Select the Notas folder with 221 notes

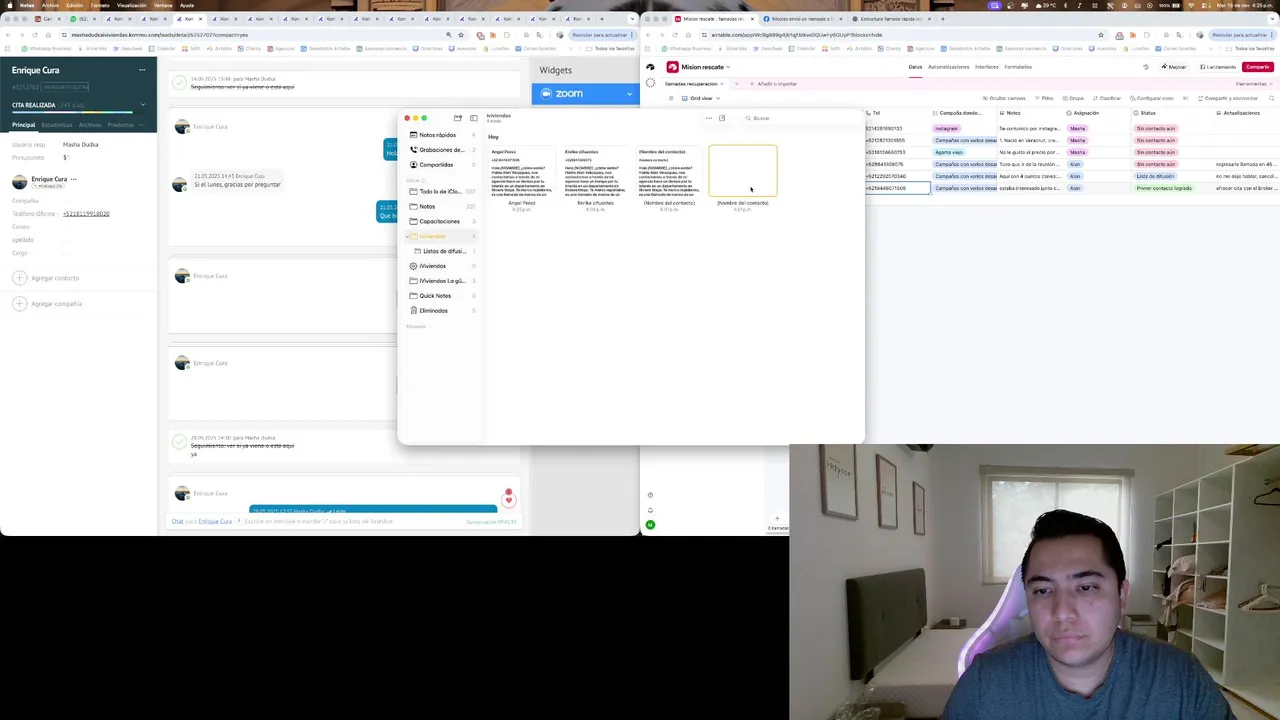pos(440,206)
